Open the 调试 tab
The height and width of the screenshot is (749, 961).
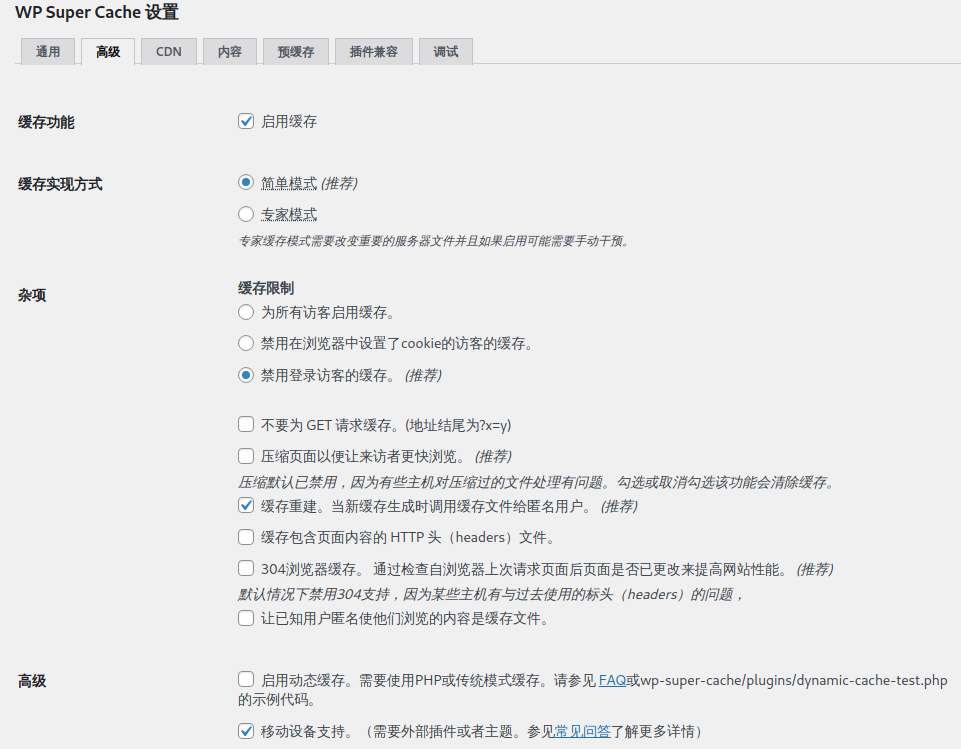446,52
